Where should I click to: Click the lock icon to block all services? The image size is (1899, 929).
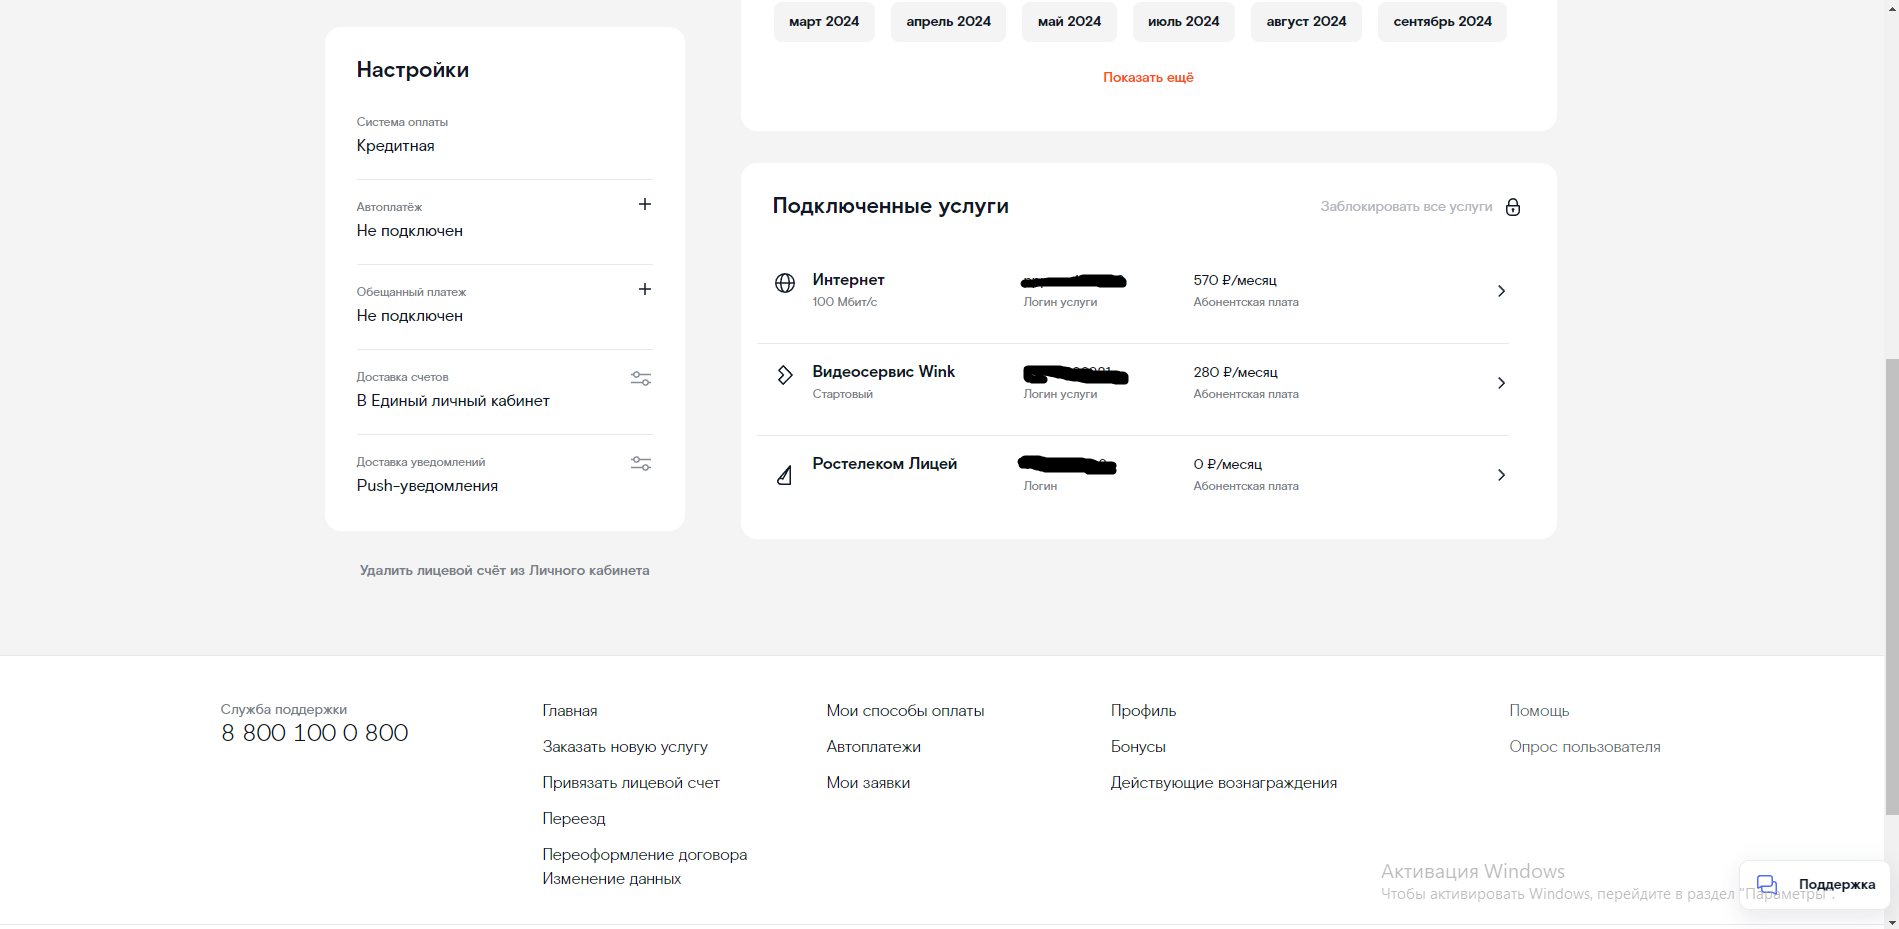pyautogui.click(x=1513, y=207)
